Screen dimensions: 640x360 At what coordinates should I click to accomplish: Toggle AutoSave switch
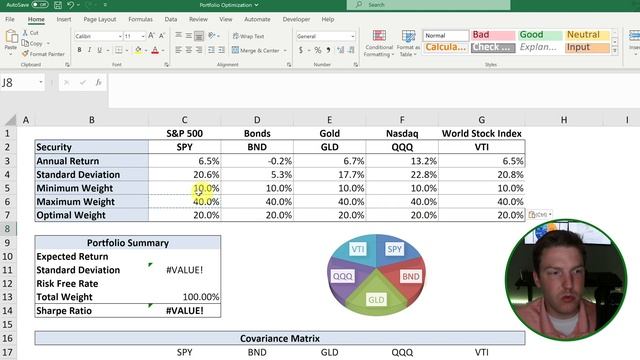pos(40,5)
